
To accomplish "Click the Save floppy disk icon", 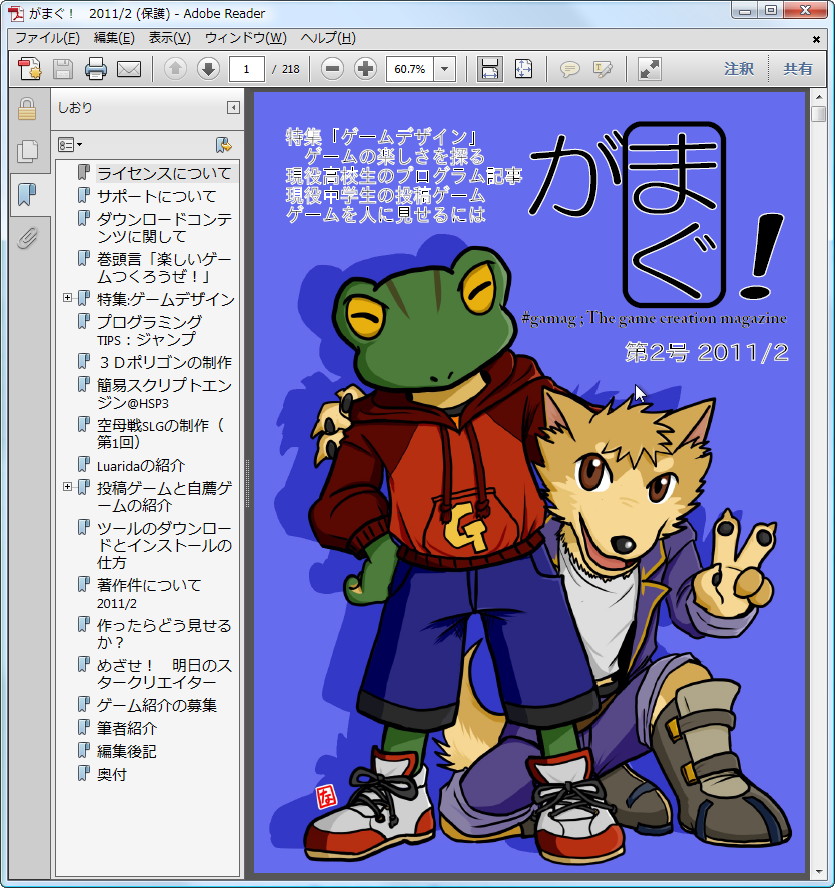I will pyautogui.click(x=63, y=69).
